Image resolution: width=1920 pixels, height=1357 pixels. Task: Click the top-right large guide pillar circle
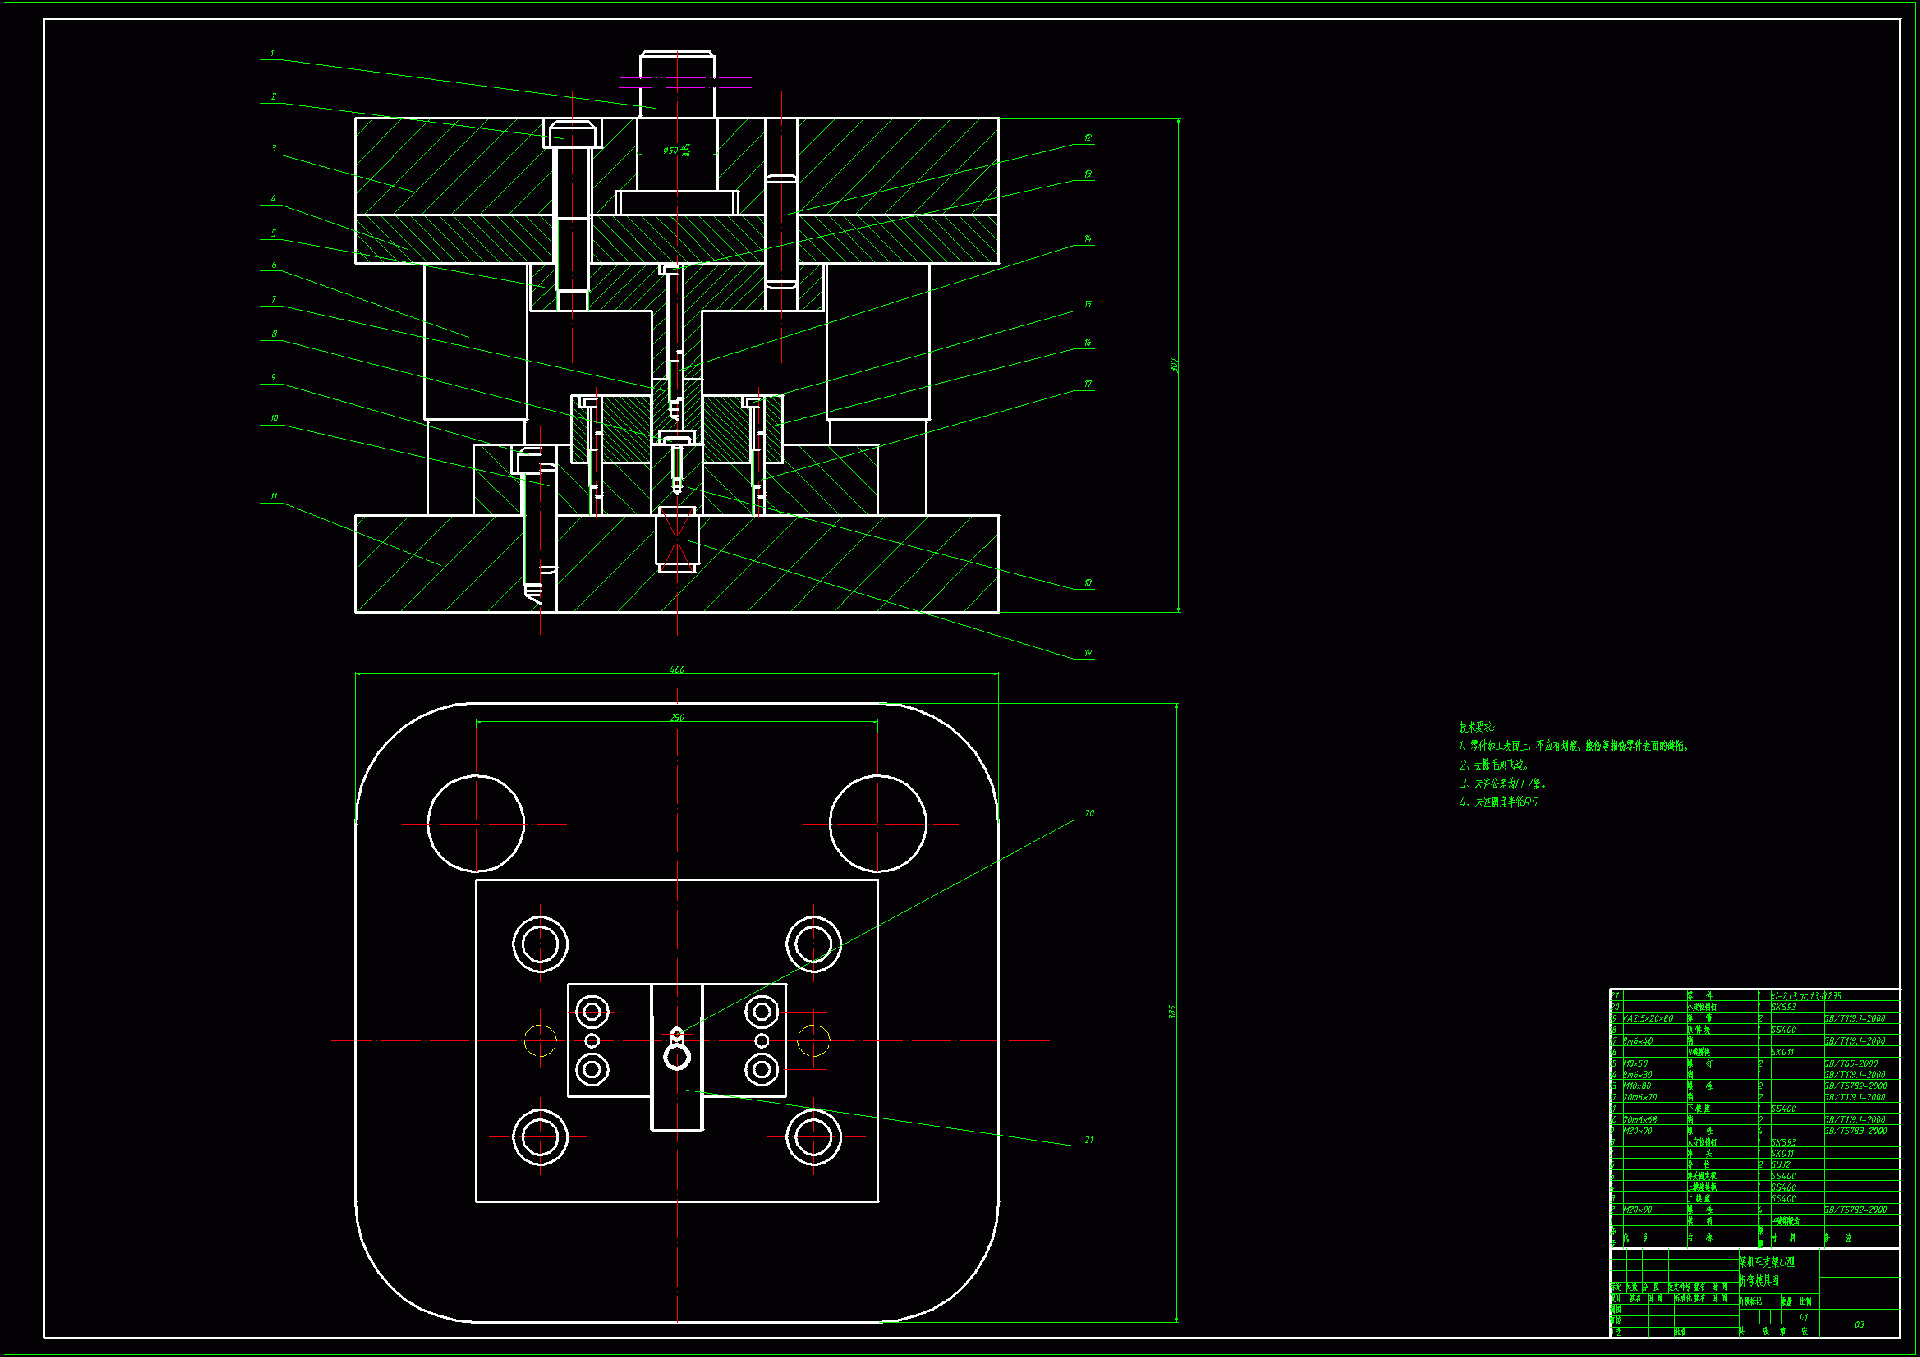(x=878, y=824)
